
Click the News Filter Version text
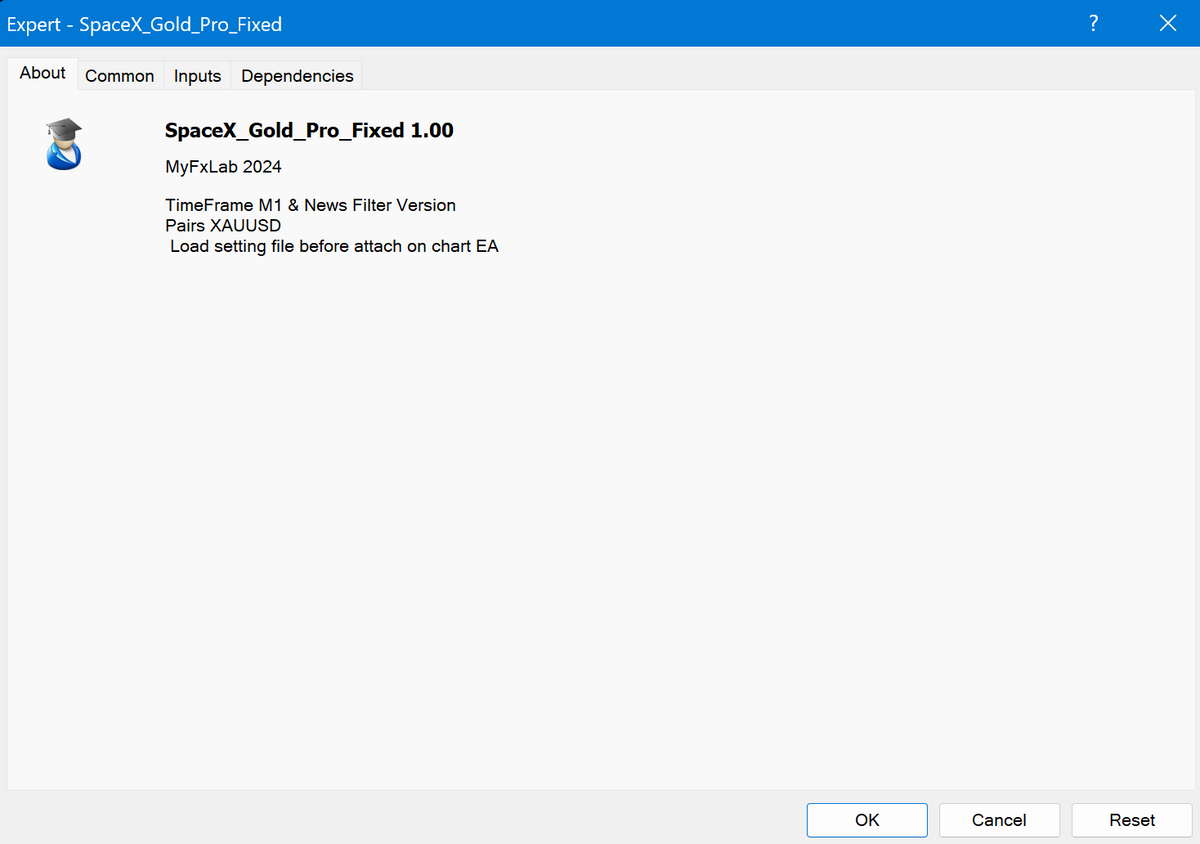(x=380, y=205)
